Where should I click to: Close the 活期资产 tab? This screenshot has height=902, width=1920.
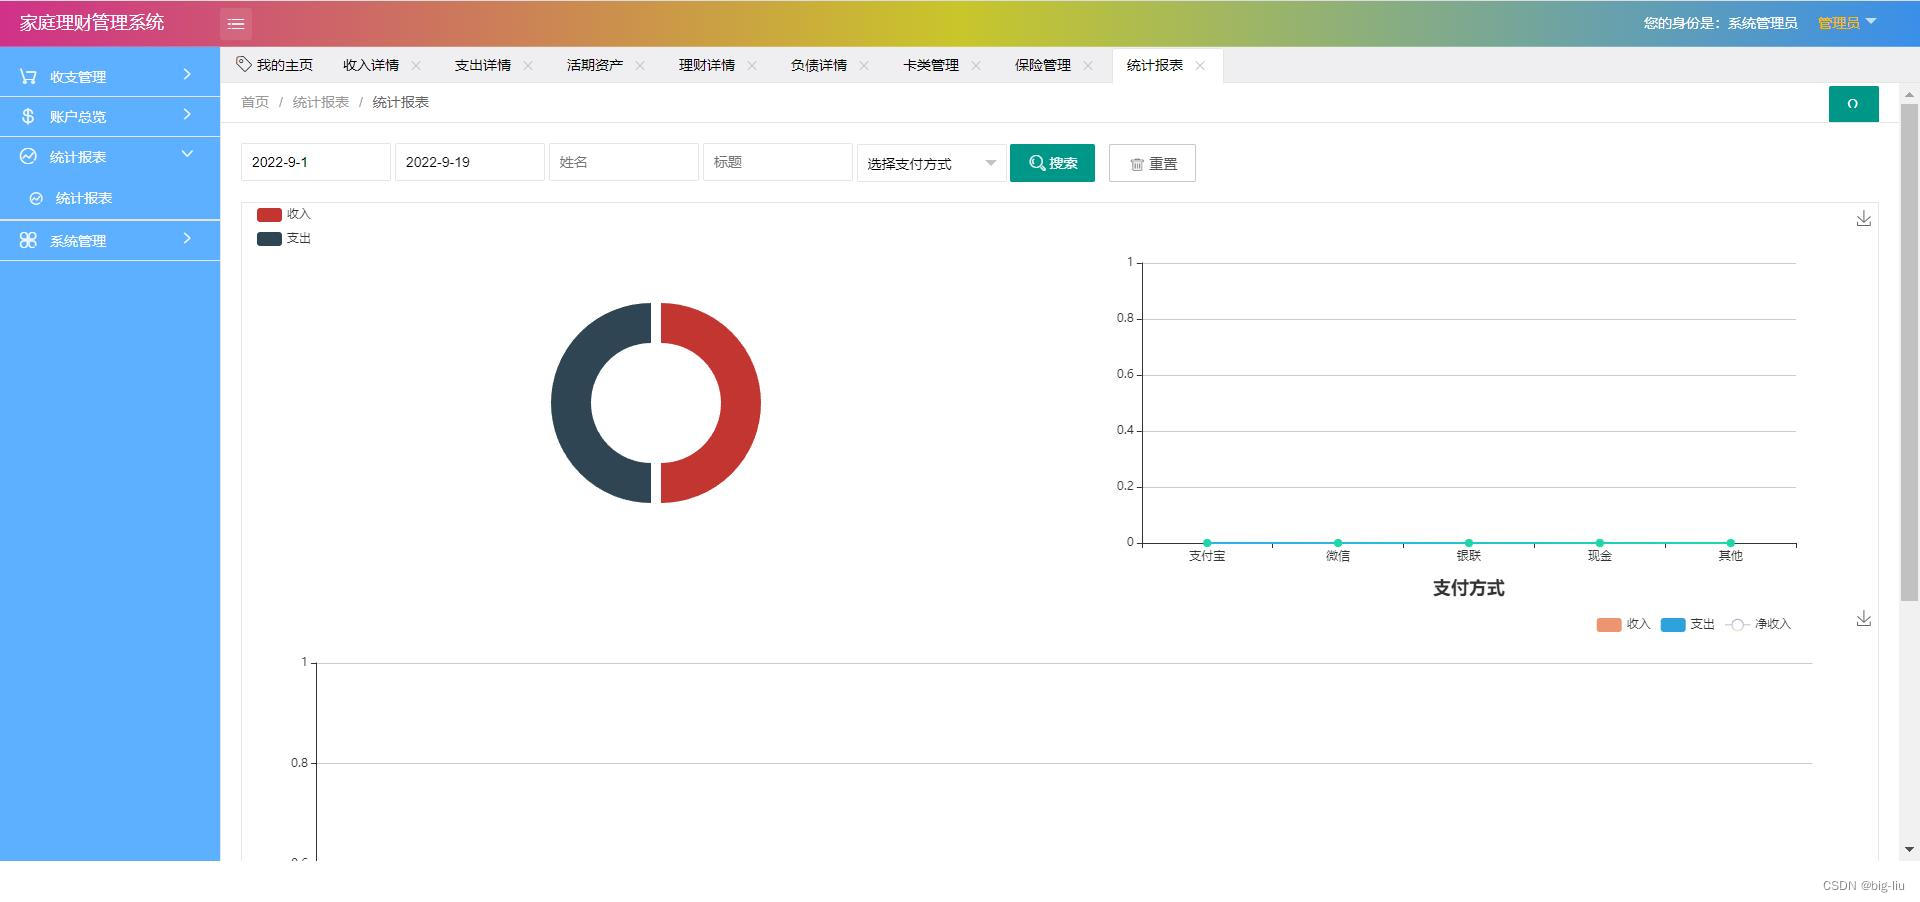click(640, 65)
